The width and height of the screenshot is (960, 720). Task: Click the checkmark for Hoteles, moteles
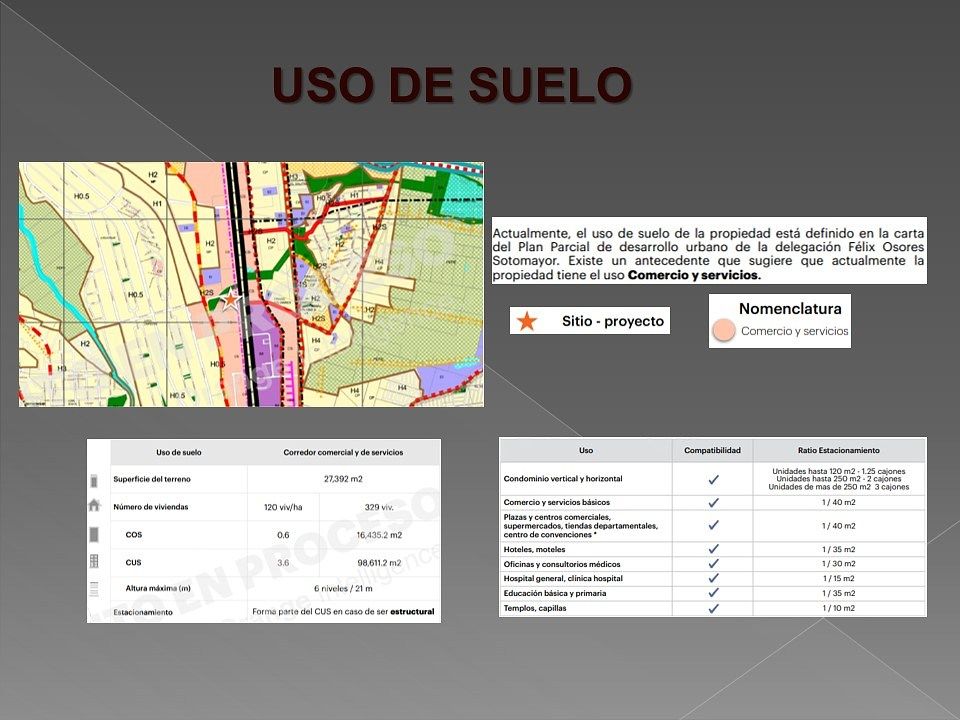(713, 549)
